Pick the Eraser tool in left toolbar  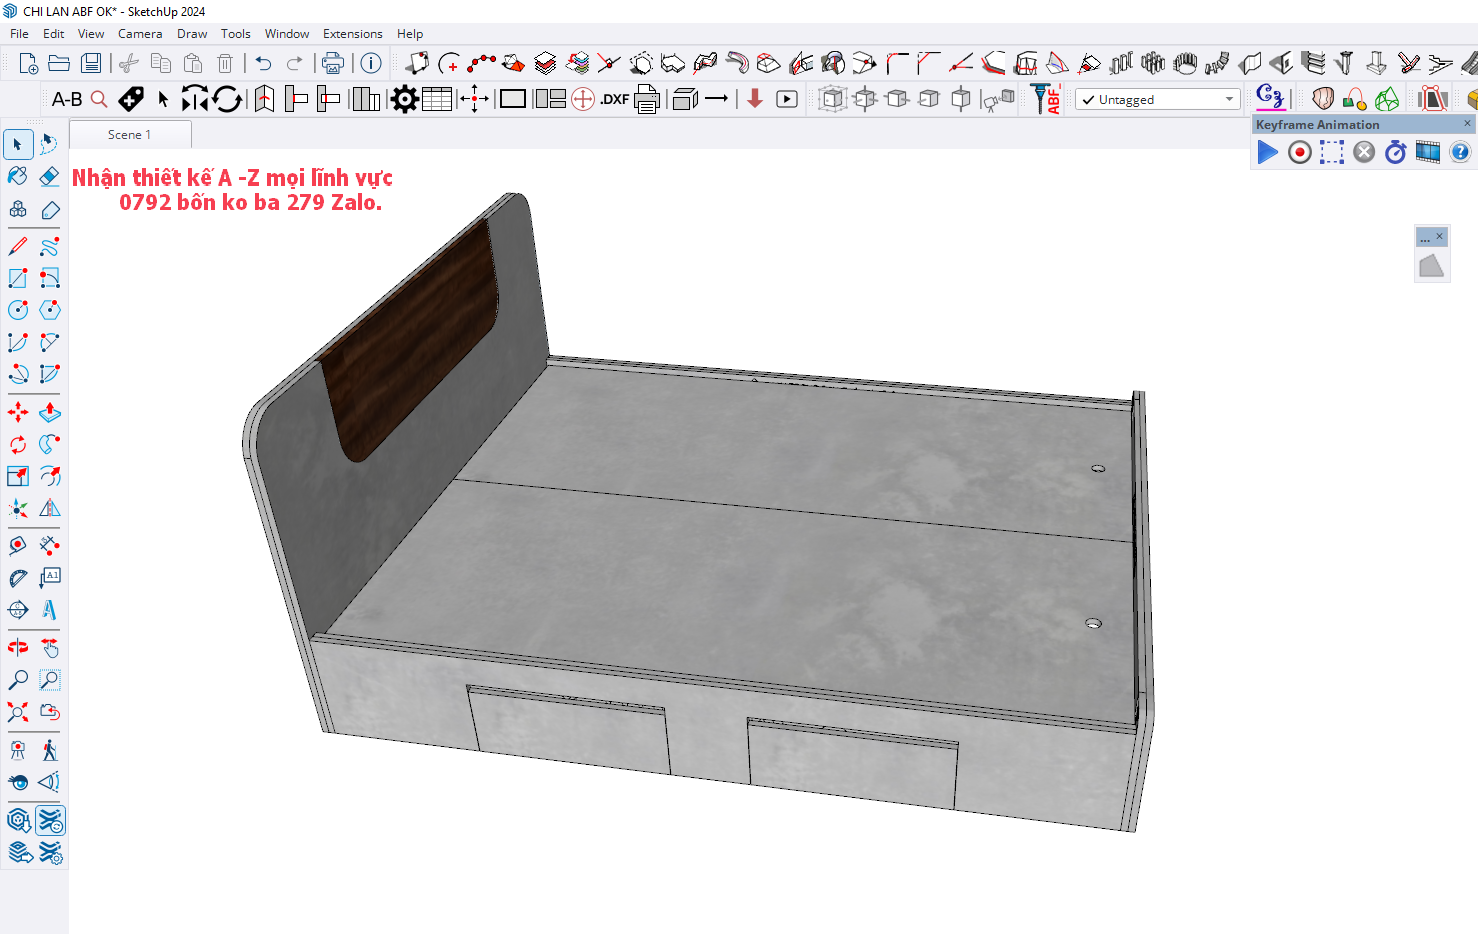point(49,177)
